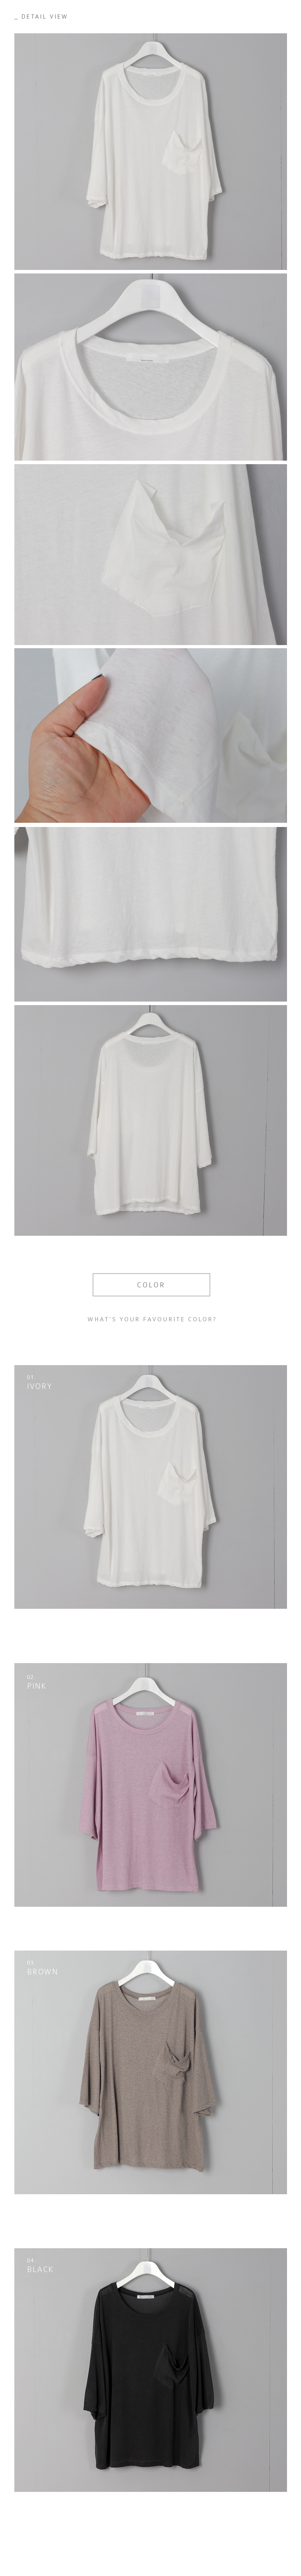Click the DETAIL VIEW heading text
Image resolution: width=301 pixels, height=2576 pixels.
pos(43,17)
